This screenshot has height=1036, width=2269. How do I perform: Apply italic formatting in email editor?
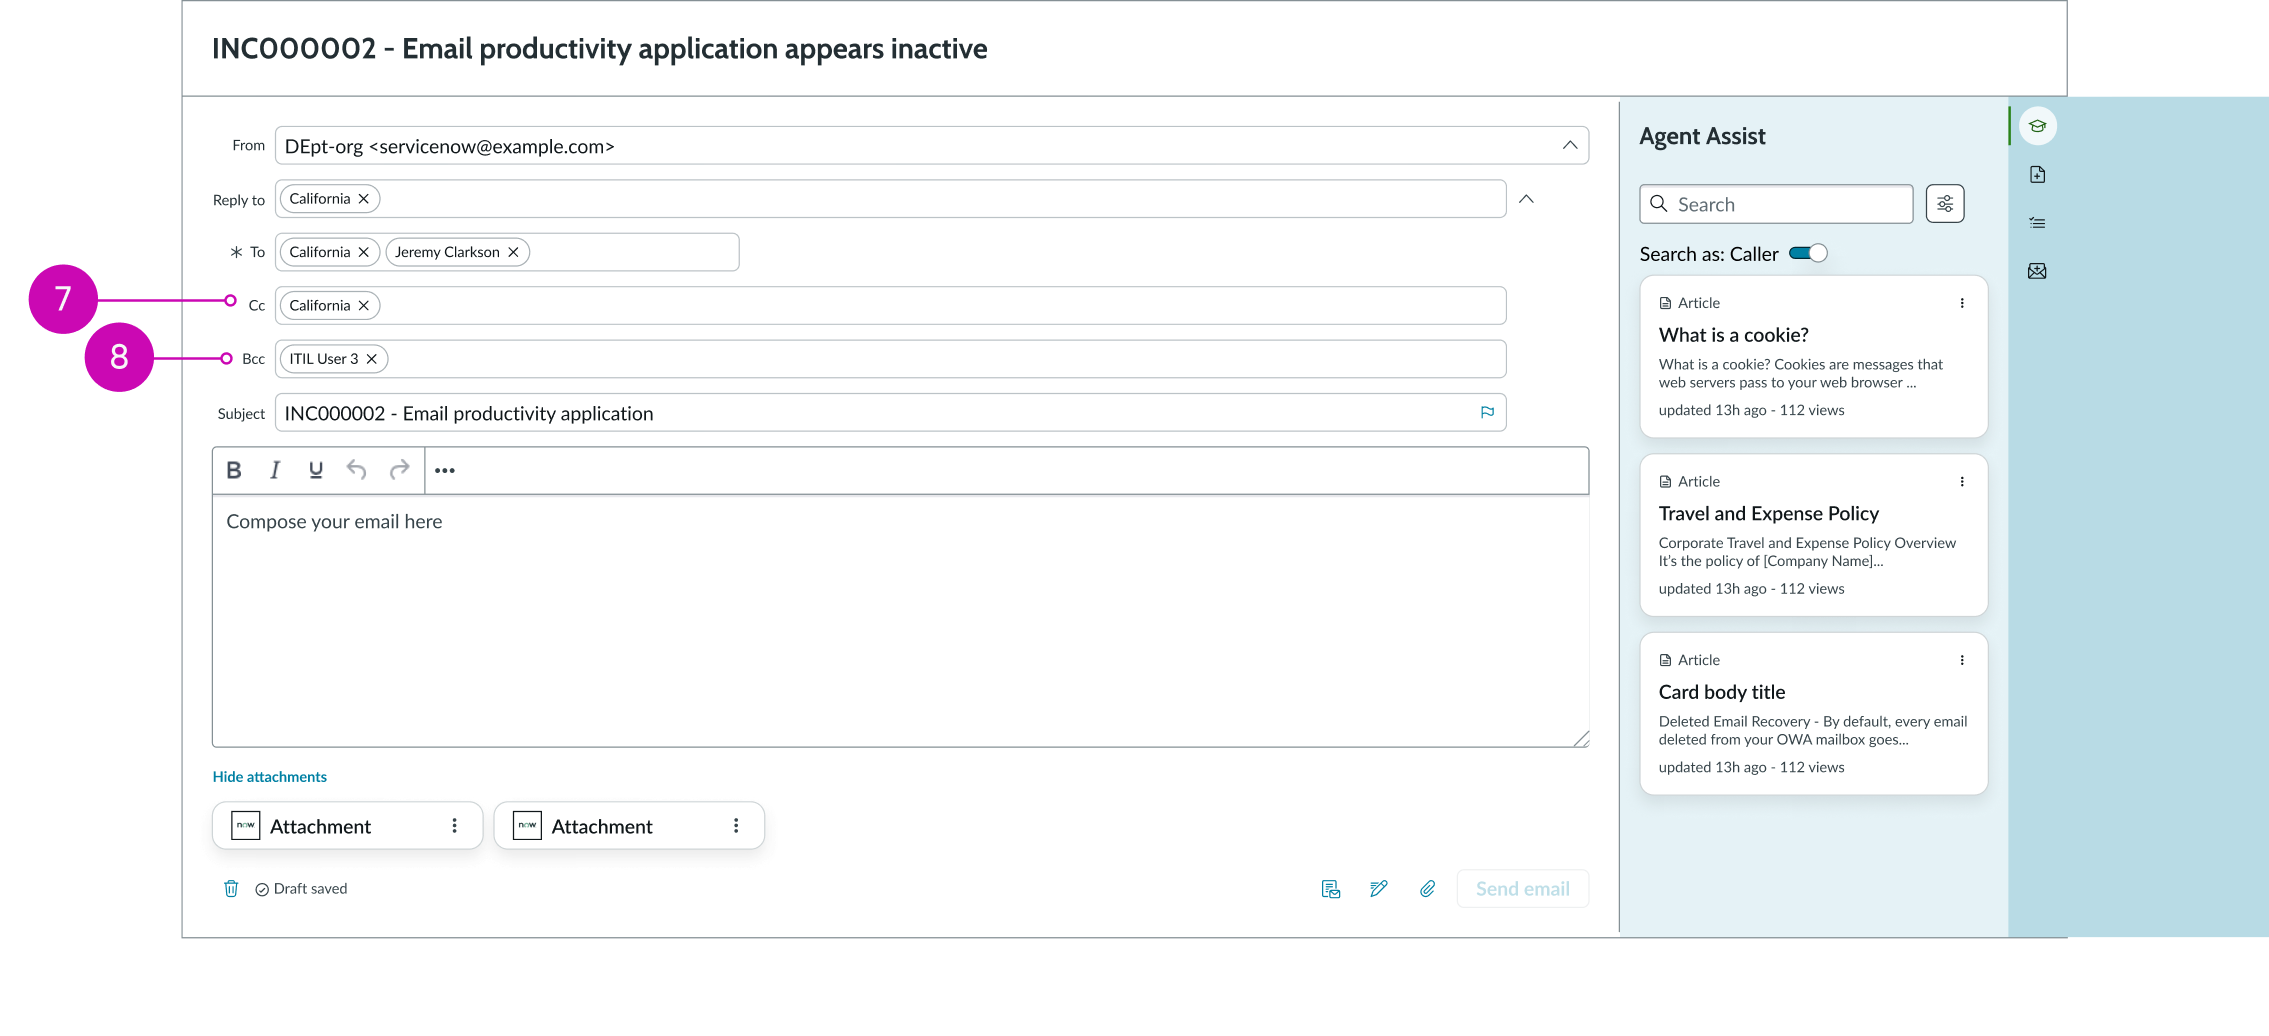275,470
